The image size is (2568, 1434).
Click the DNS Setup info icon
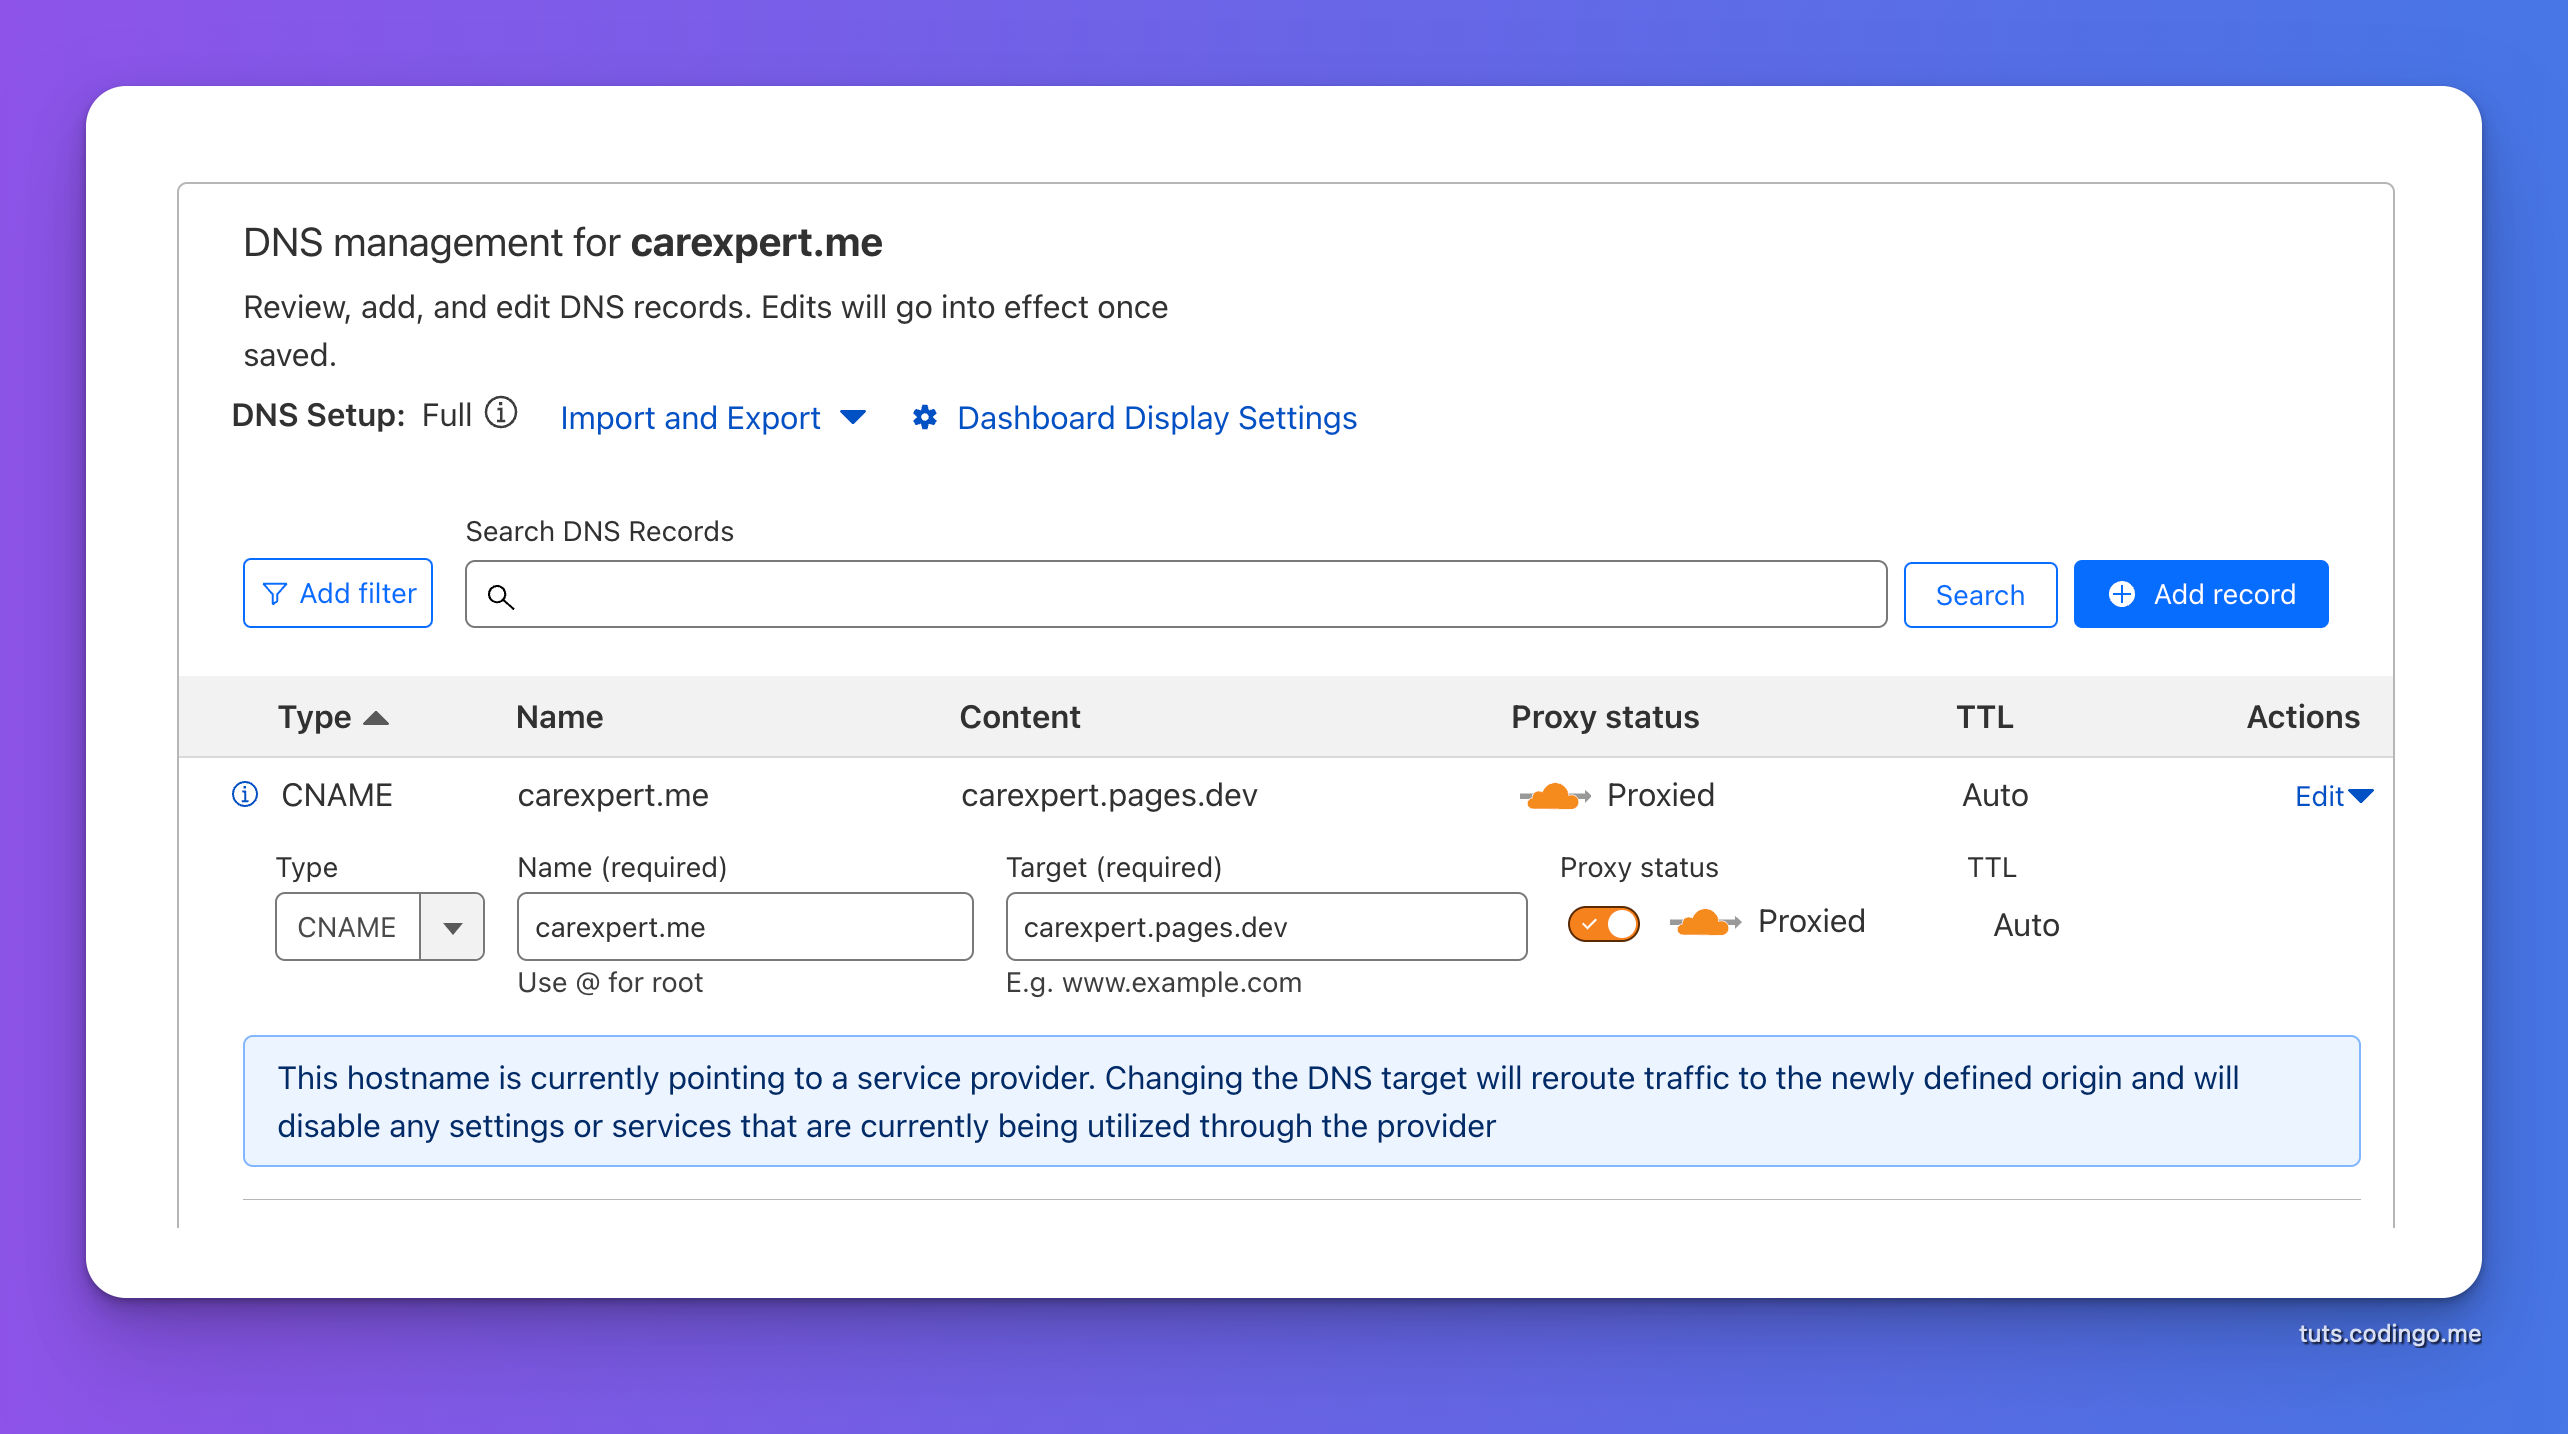[x=501, y=413]
